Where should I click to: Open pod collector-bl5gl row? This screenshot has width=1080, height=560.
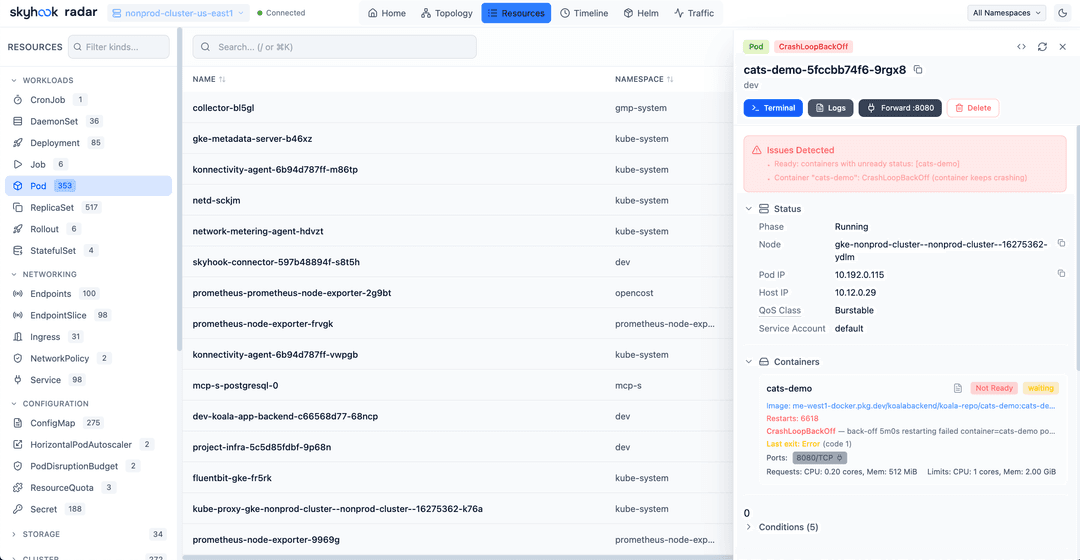click(x=457, y=108)
